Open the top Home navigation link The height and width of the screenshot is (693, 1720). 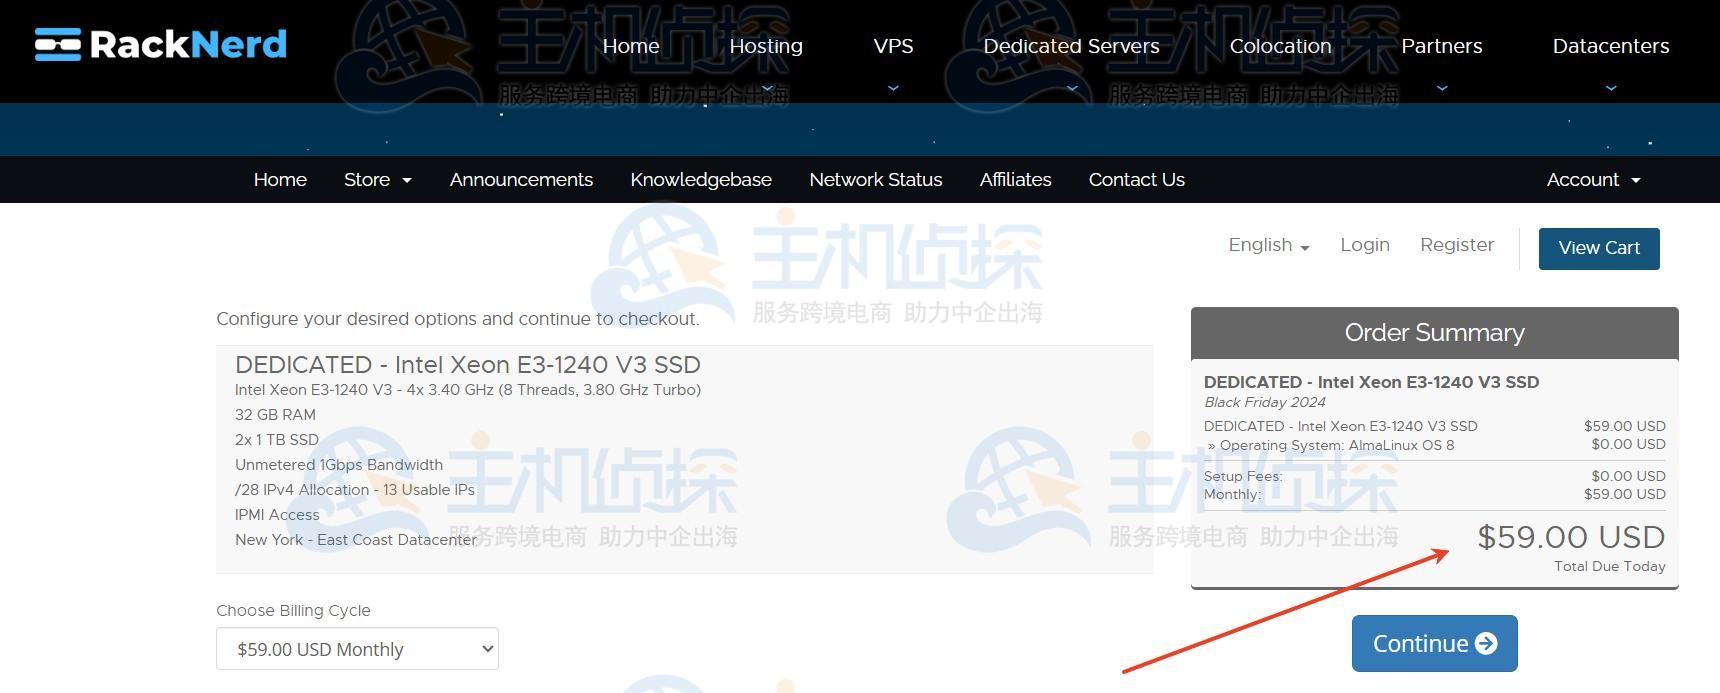point(631,46)
